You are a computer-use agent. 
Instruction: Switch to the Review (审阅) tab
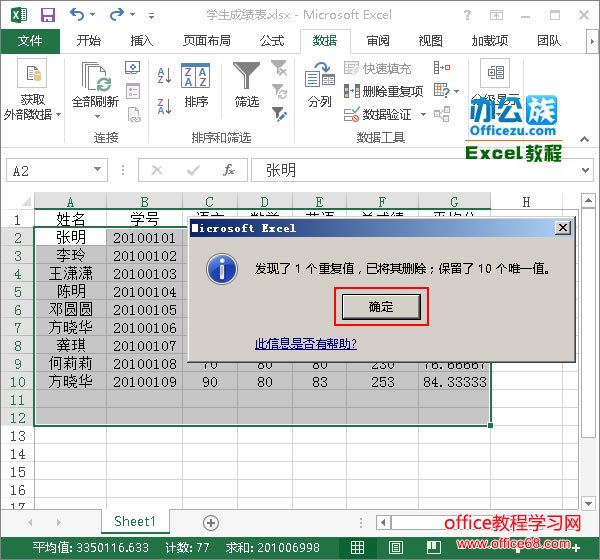click(378, 41)
